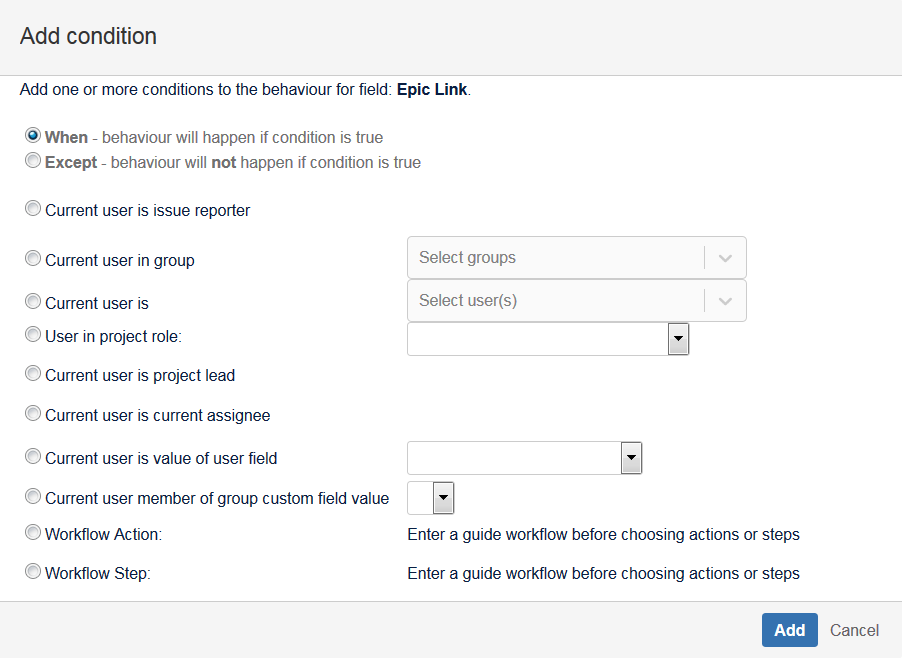Expand the group custom field value dropdown

click(440, 496)
